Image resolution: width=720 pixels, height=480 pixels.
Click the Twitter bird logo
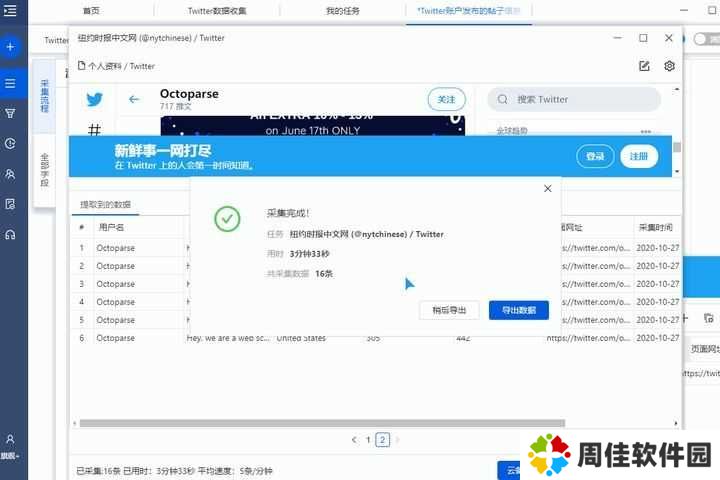pyautogui.click(x=95, y=99)
